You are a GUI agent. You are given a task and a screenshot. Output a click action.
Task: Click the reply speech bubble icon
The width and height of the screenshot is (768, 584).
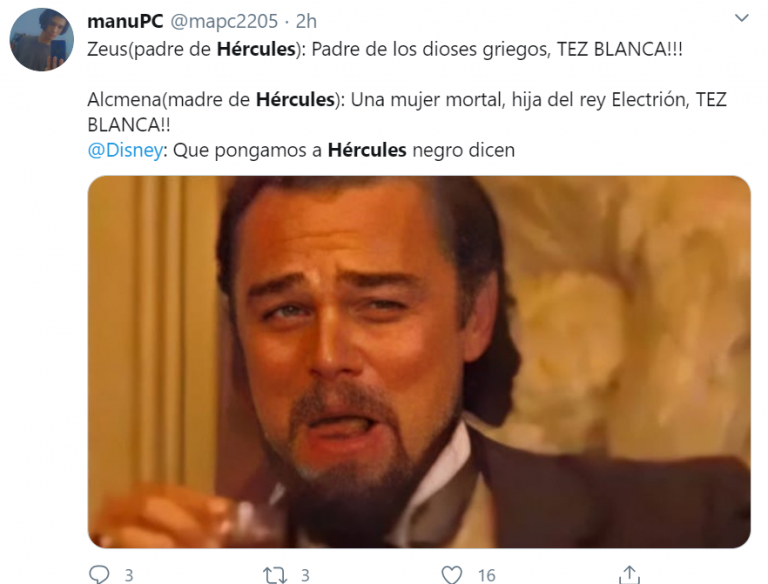pos(99,574)
